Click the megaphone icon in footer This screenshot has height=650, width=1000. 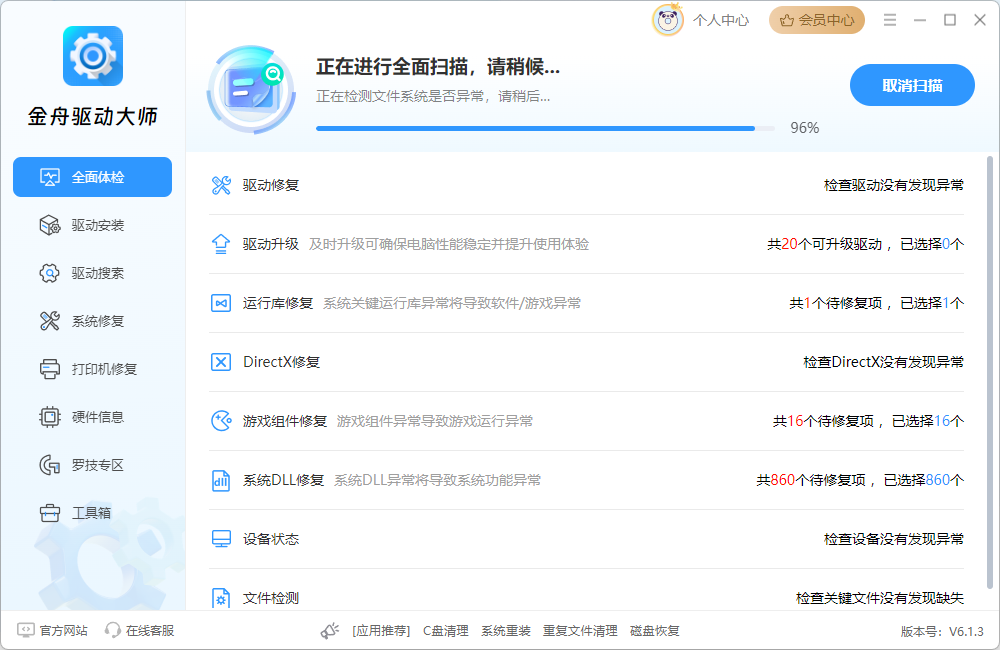[330, 631]
